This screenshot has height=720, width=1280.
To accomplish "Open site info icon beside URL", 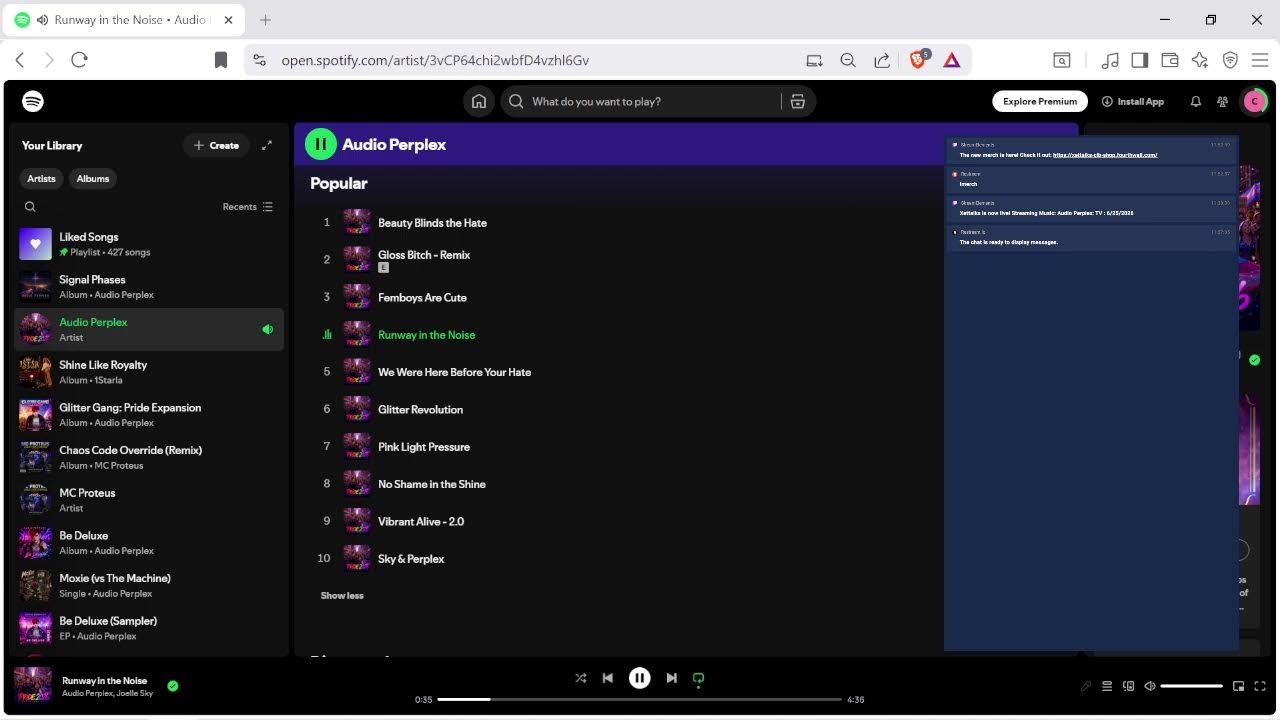I will [260, 60].
